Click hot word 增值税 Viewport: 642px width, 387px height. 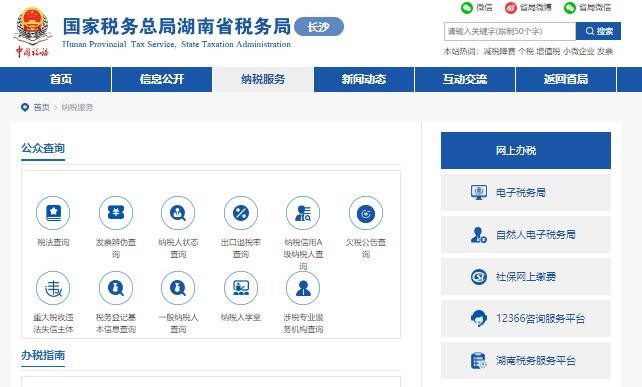548,52
